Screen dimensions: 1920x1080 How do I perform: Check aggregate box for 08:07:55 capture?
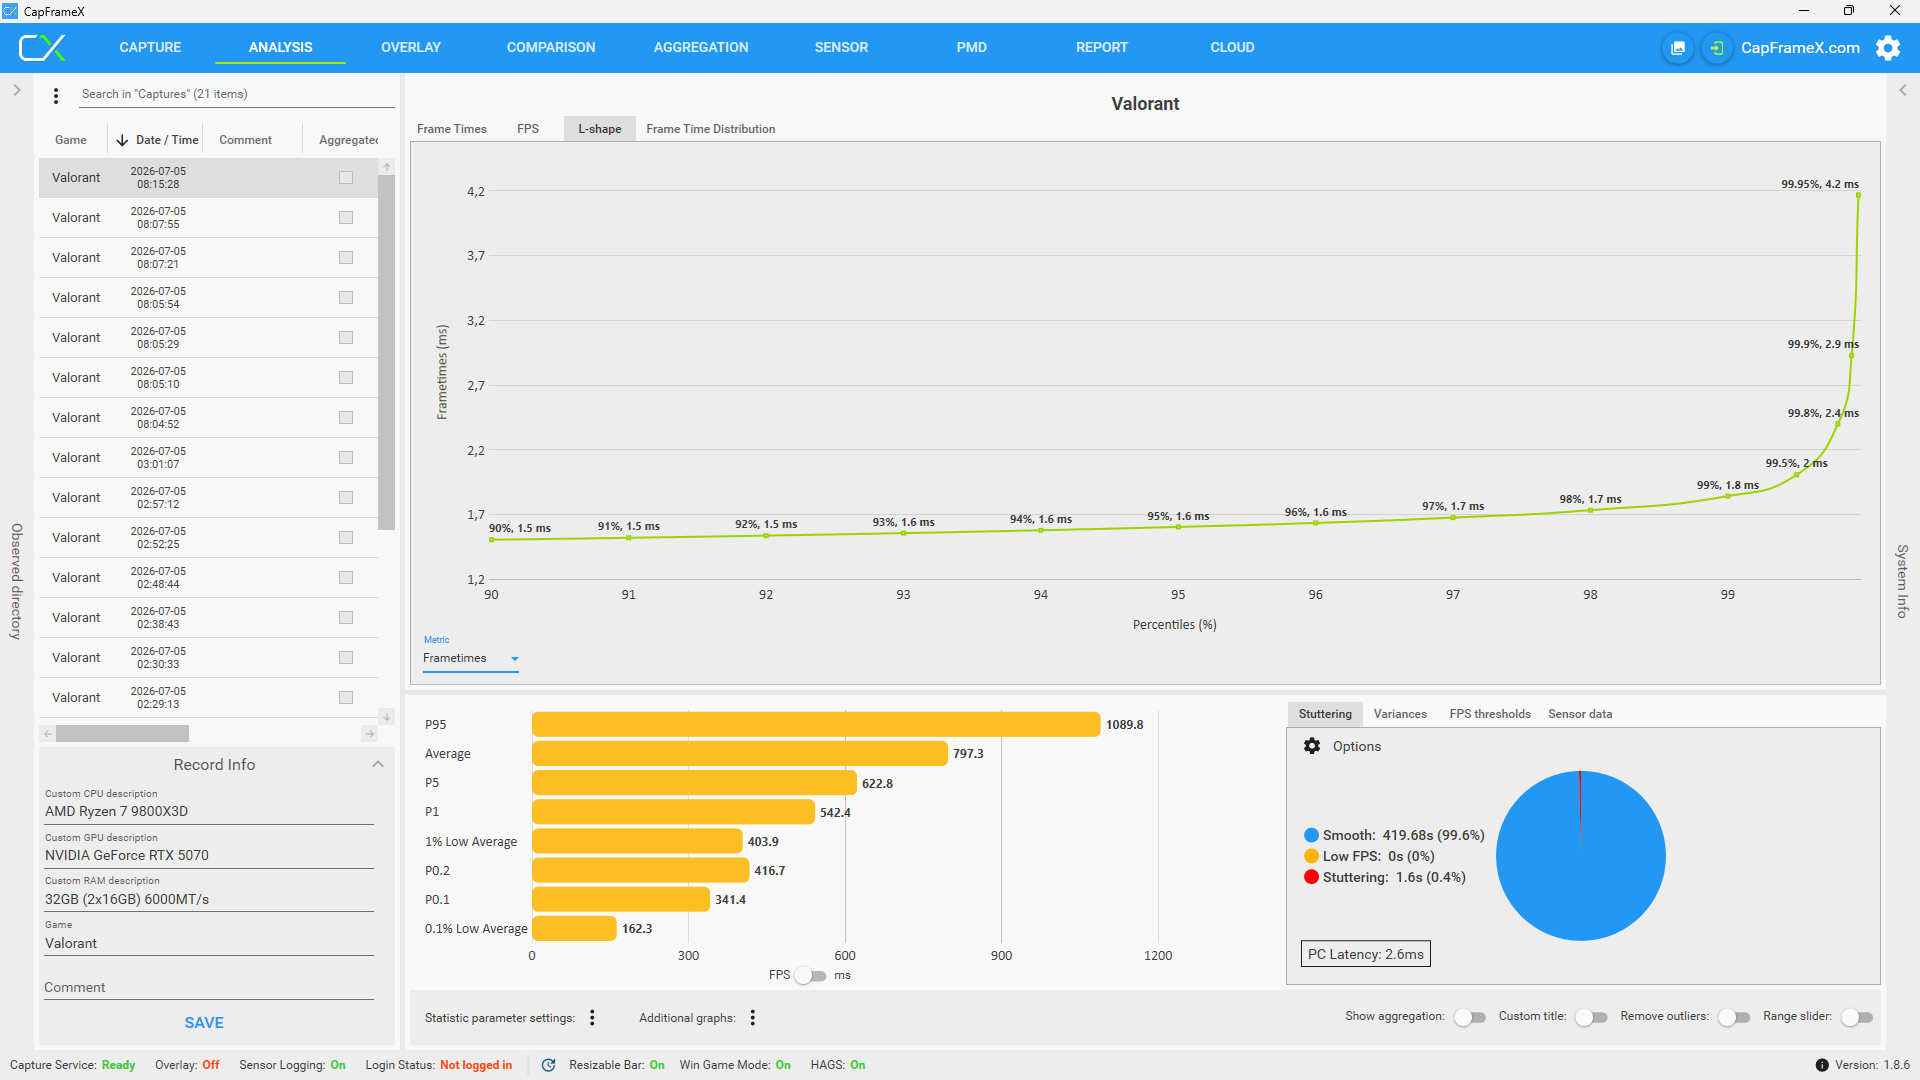click(x=346, y=218)
